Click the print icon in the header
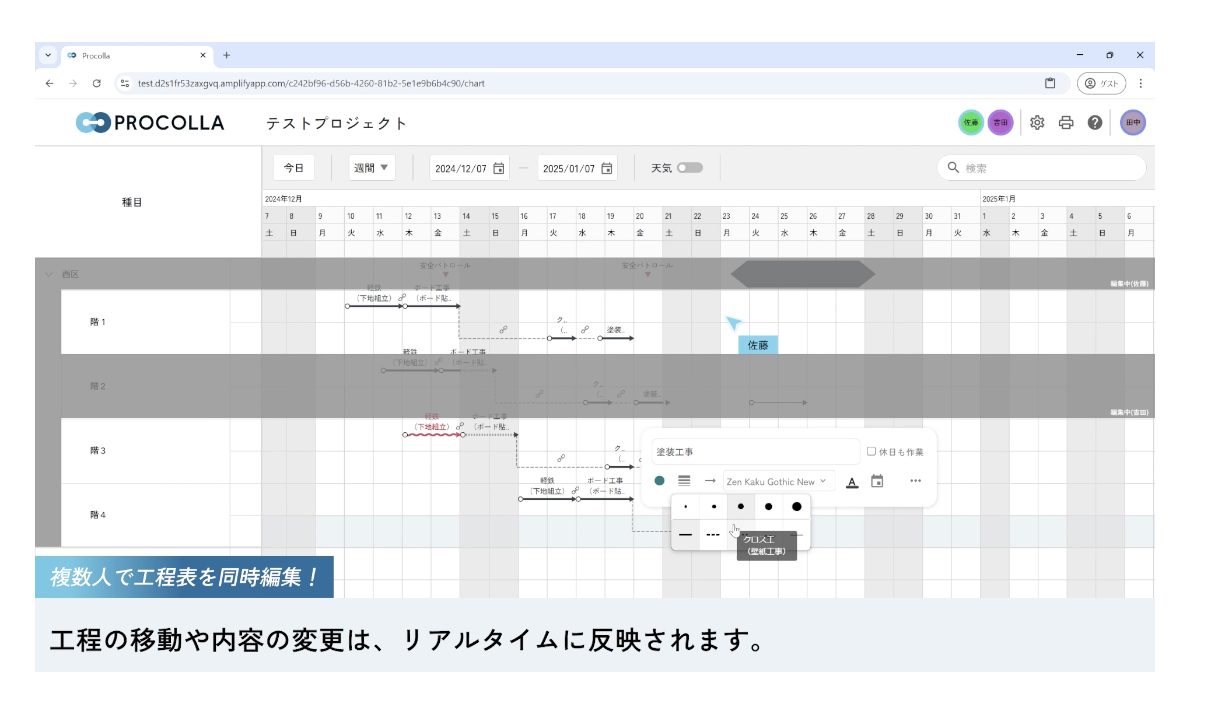The width and height of the screenshot is (1220, 710). click(1066, 123)
